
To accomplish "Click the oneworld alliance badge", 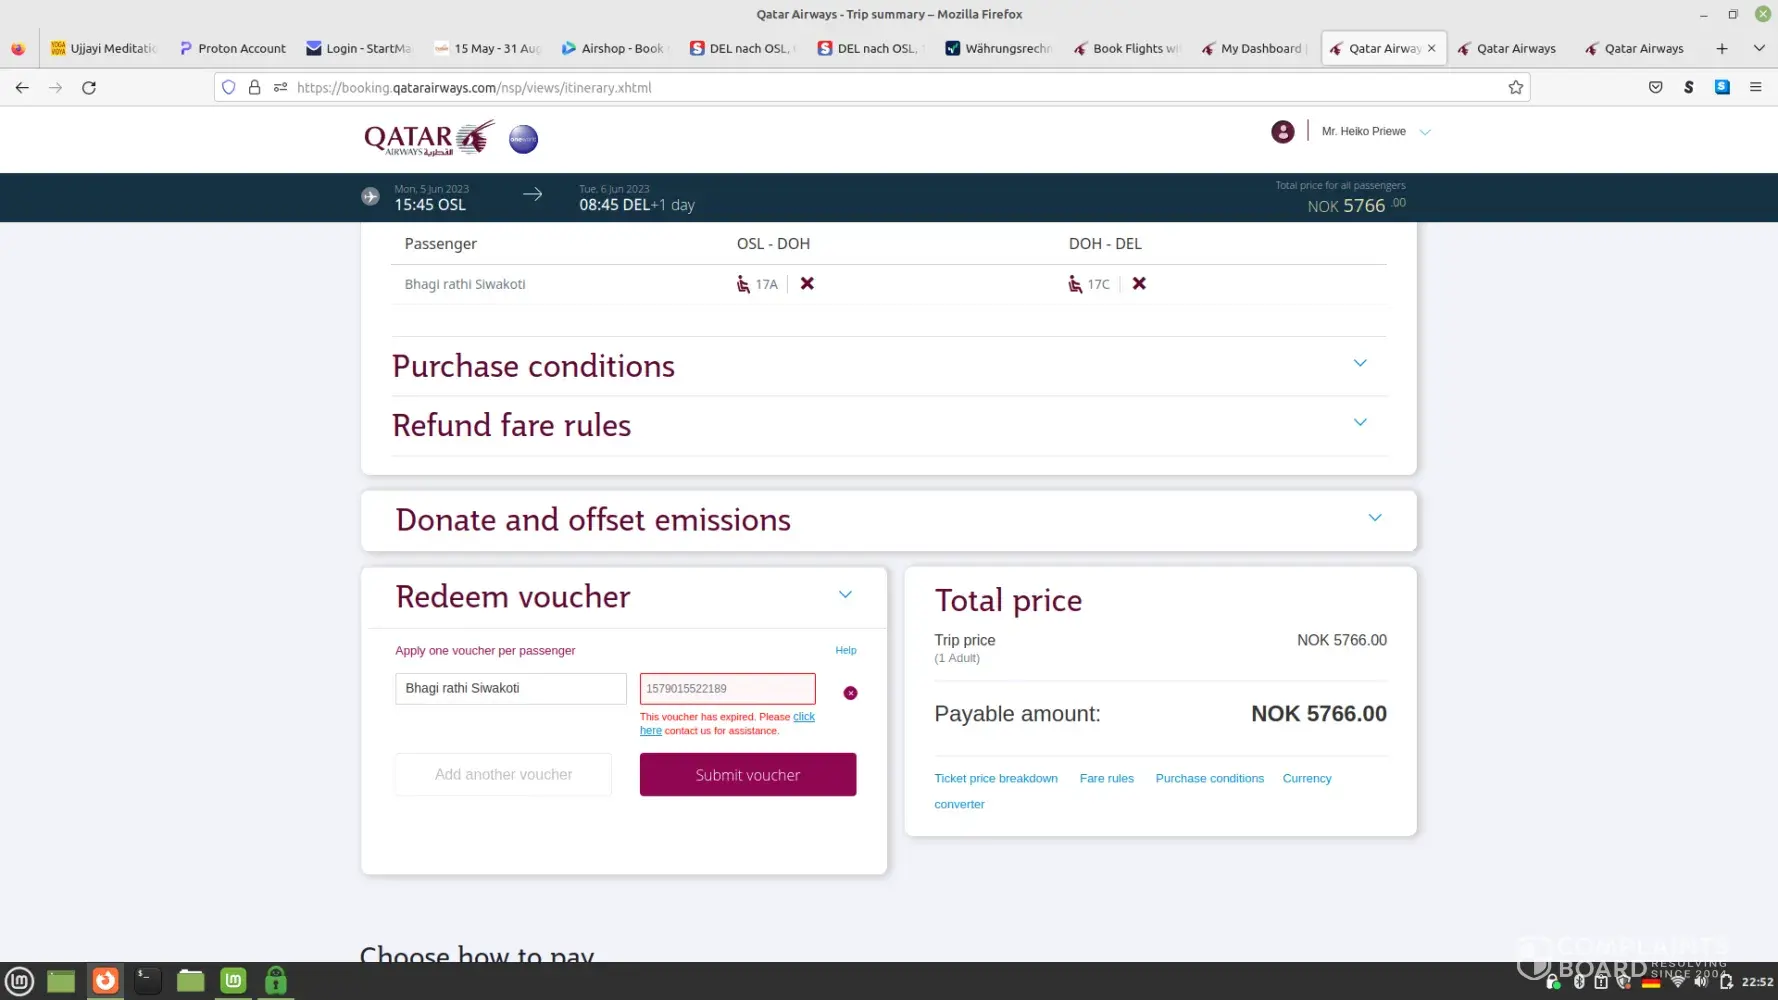I will [523, 139].
